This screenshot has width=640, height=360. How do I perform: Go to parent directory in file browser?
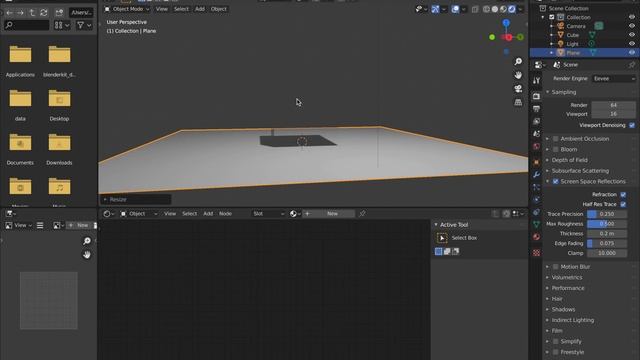pyautogui.click(x=32, y=13)
